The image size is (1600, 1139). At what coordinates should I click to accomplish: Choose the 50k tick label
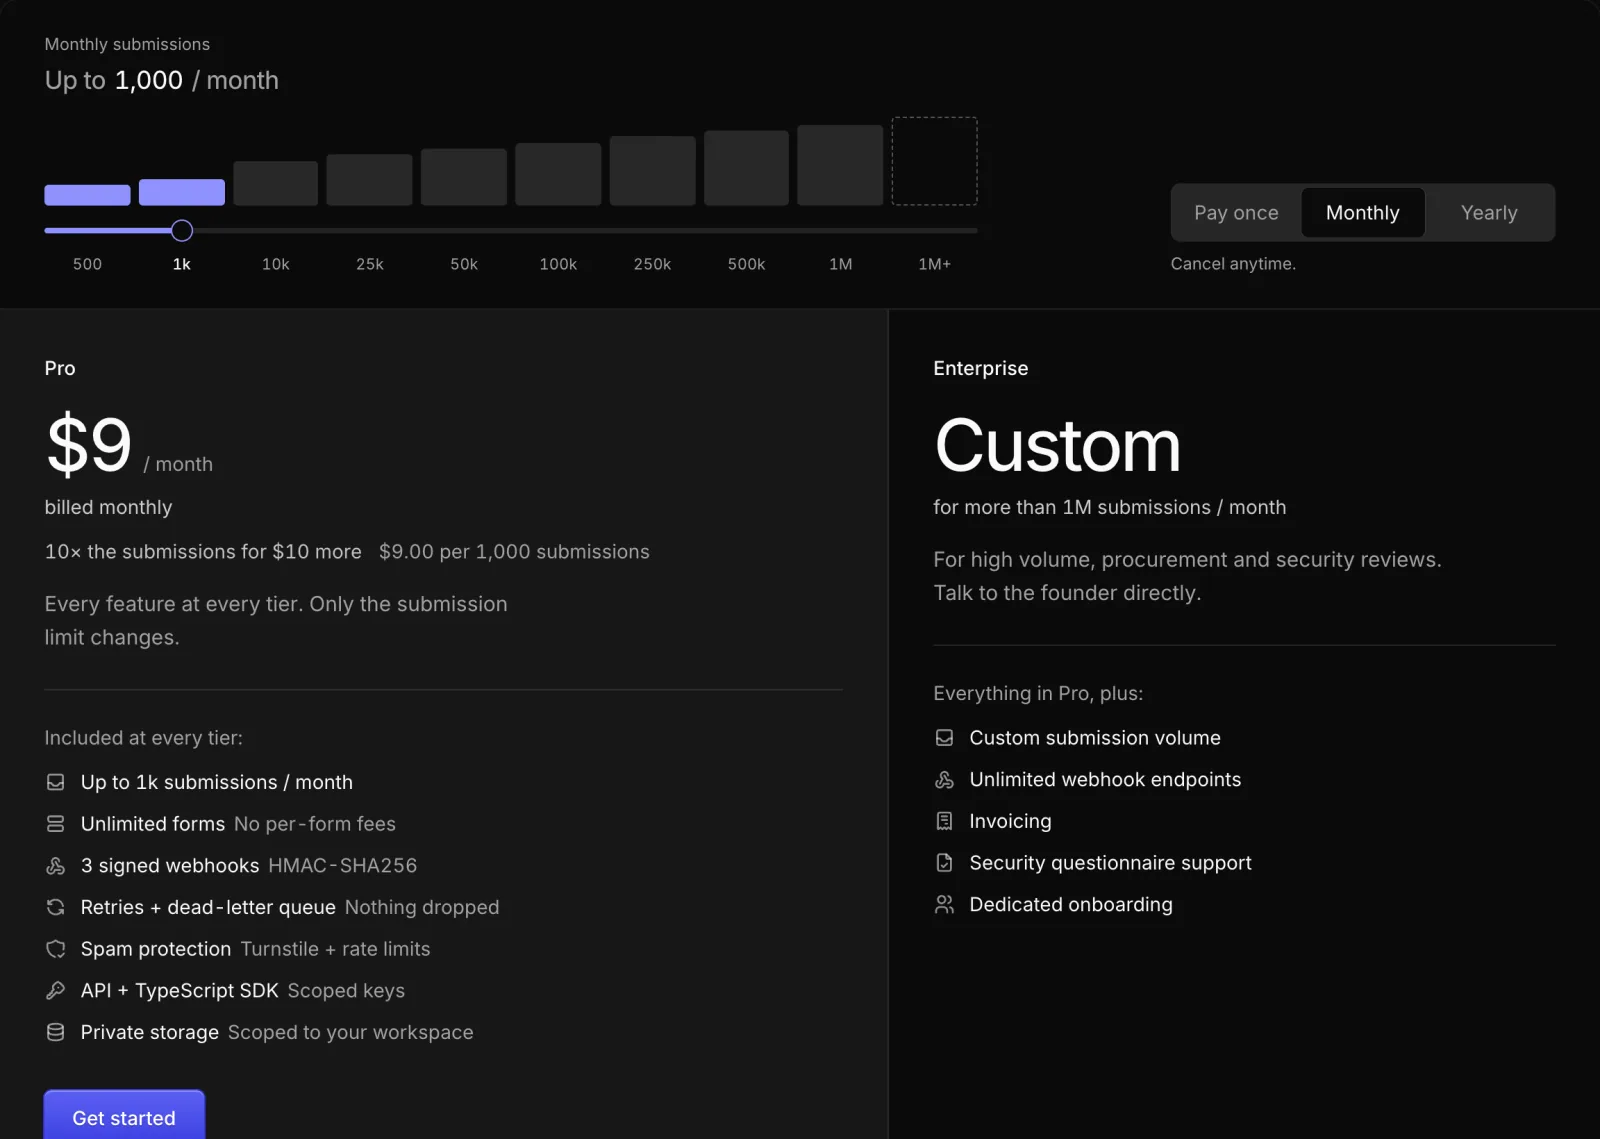click(464, 264)
